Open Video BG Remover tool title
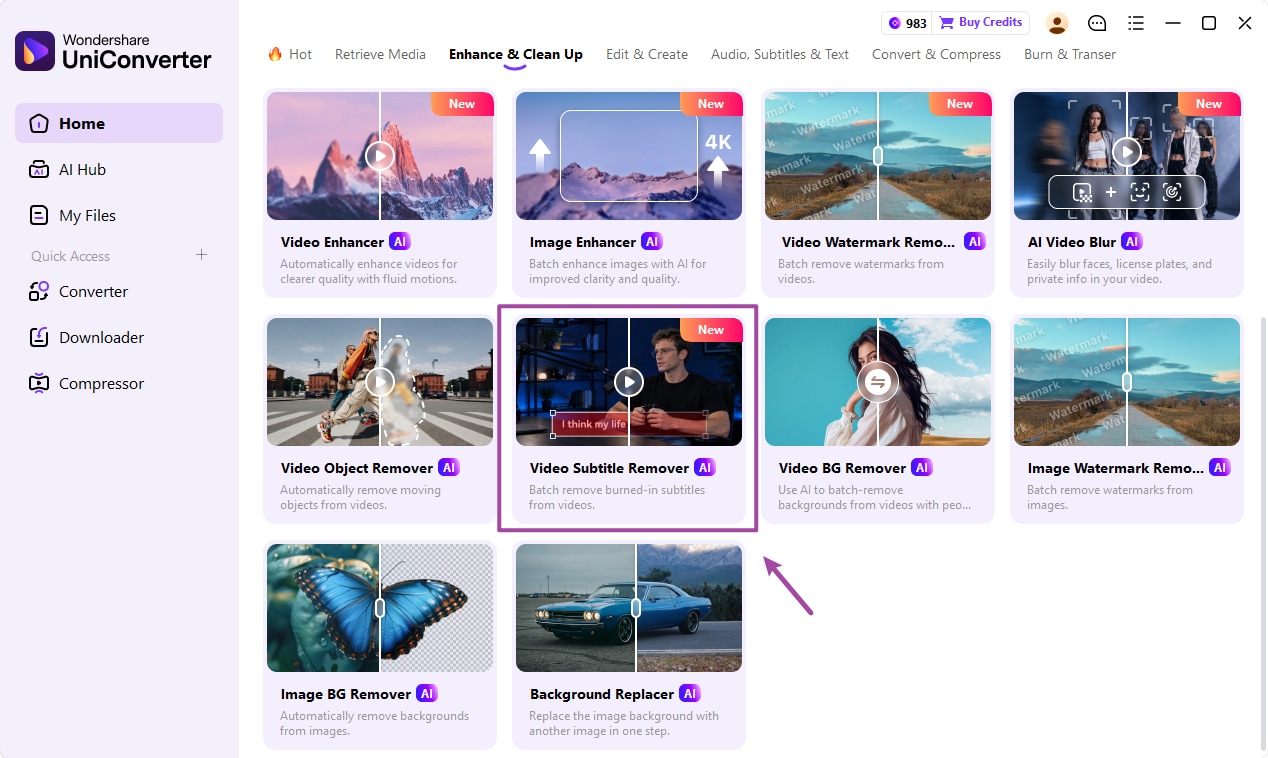Image resolution: width=1268 pixels, height=758 pixels. pos(842,468)
